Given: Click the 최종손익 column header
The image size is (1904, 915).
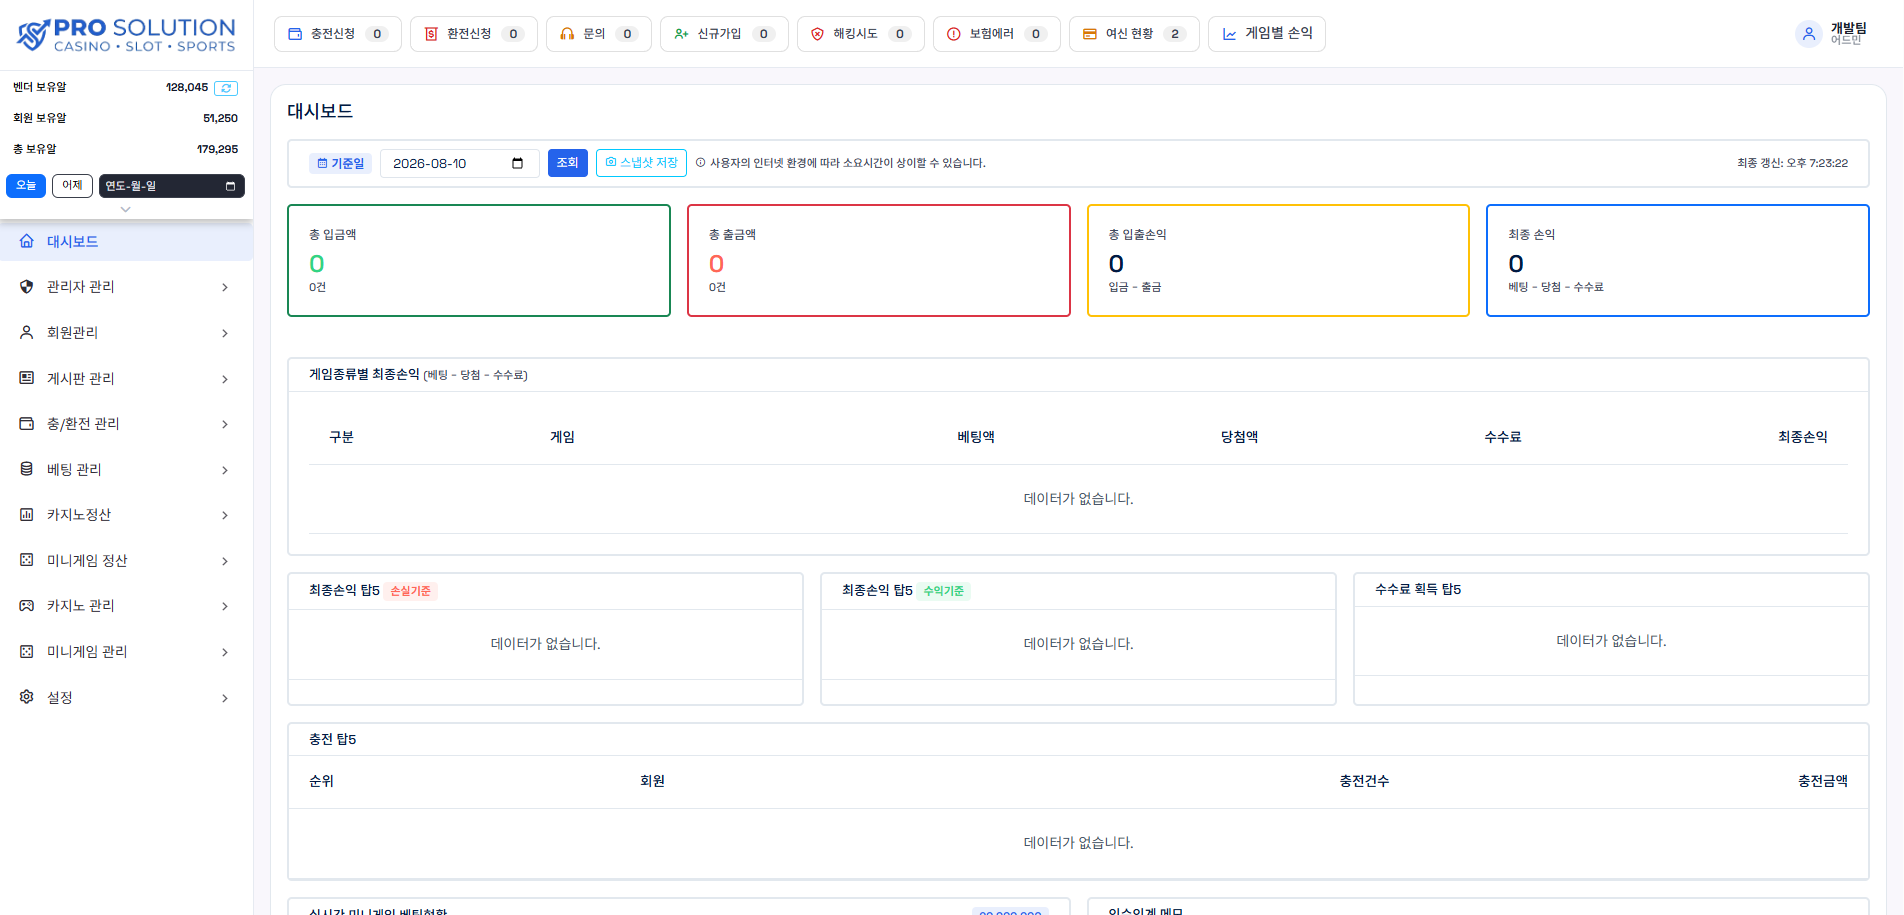Looking at the screenshot, I should click(x=1802, y=437).
